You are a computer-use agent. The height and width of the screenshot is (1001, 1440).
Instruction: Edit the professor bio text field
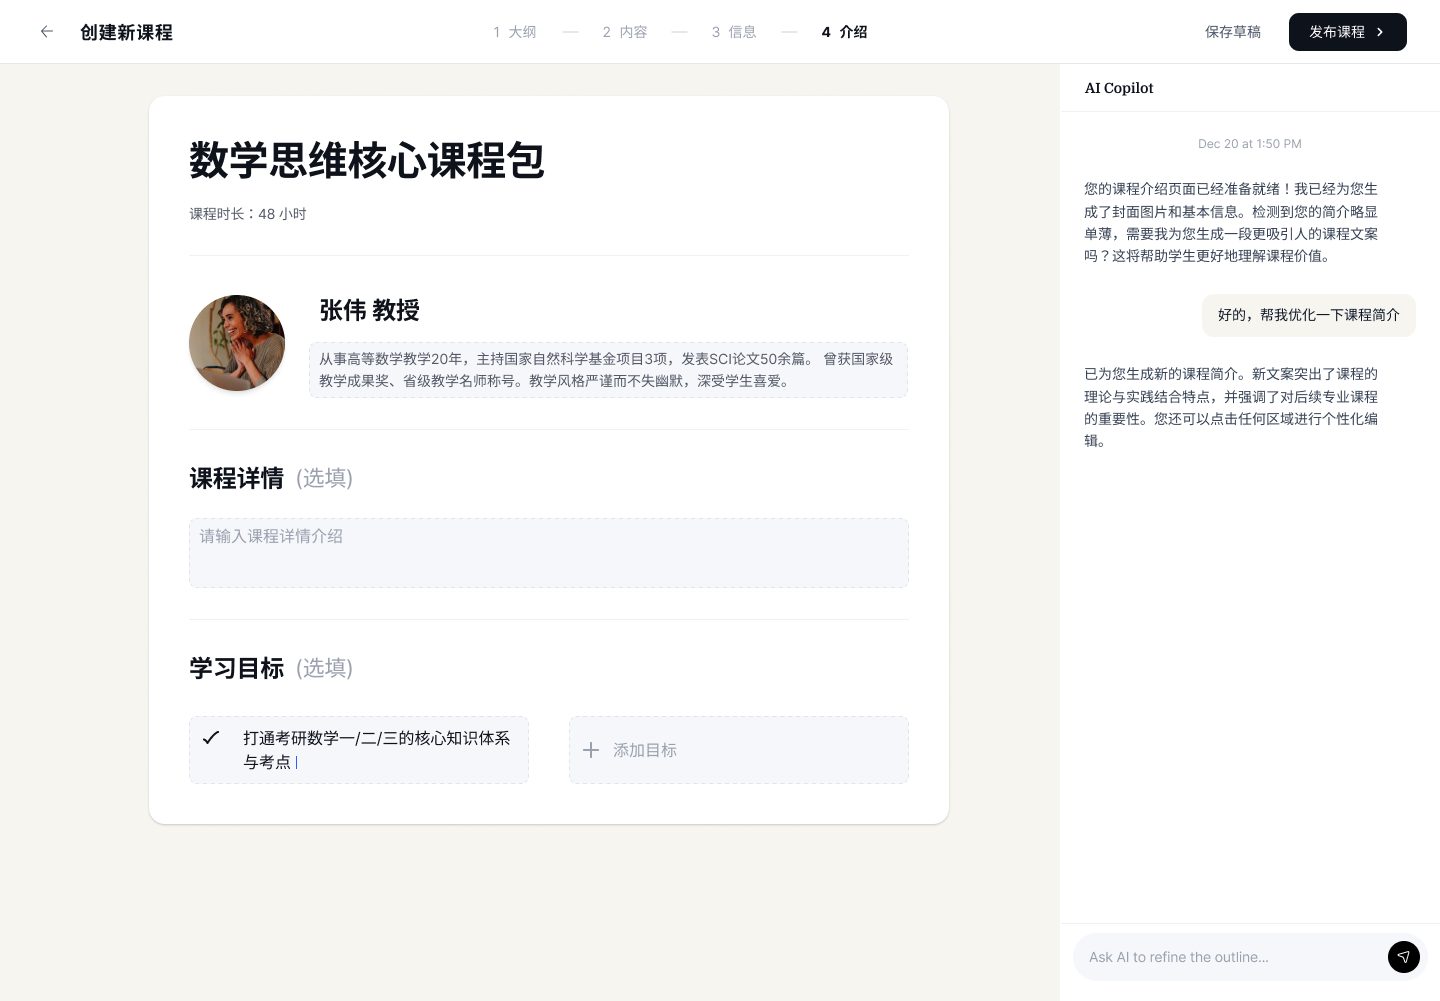coord(608,369)
